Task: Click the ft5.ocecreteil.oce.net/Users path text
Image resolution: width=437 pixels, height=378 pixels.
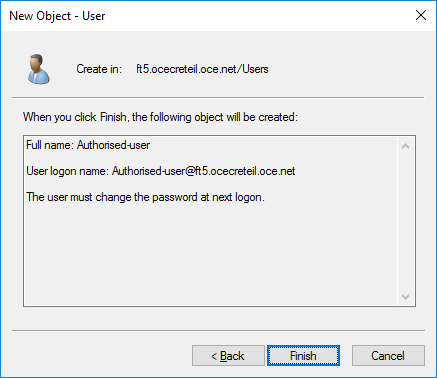Action: [202, 69]
